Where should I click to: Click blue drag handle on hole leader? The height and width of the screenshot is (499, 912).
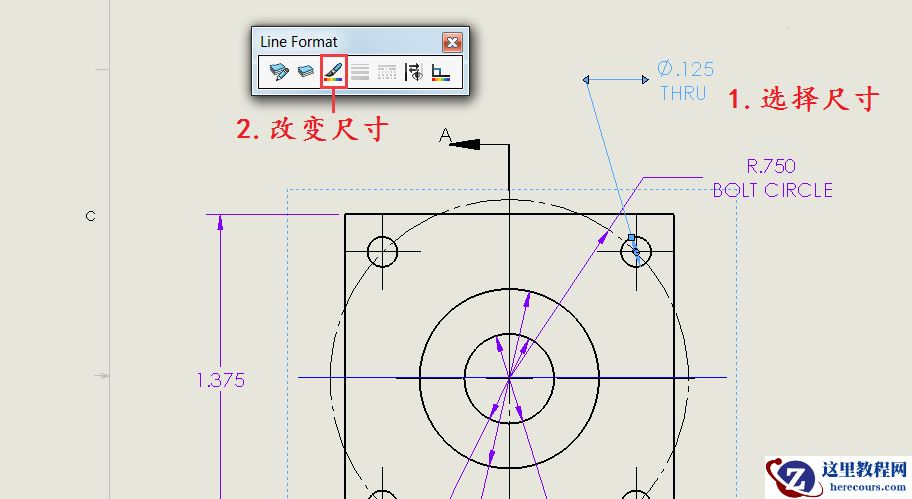tap(632, 238)
